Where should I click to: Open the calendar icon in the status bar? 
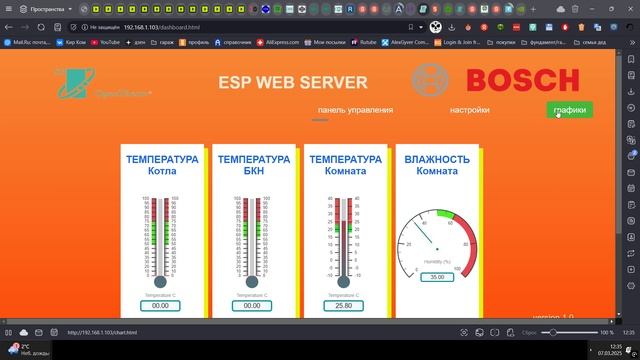pos(54,333)
